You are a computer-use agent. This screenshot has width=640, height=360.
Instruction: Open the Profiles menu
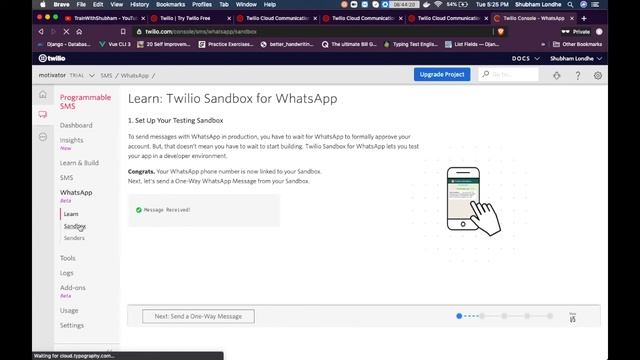[x=202, y=4]
